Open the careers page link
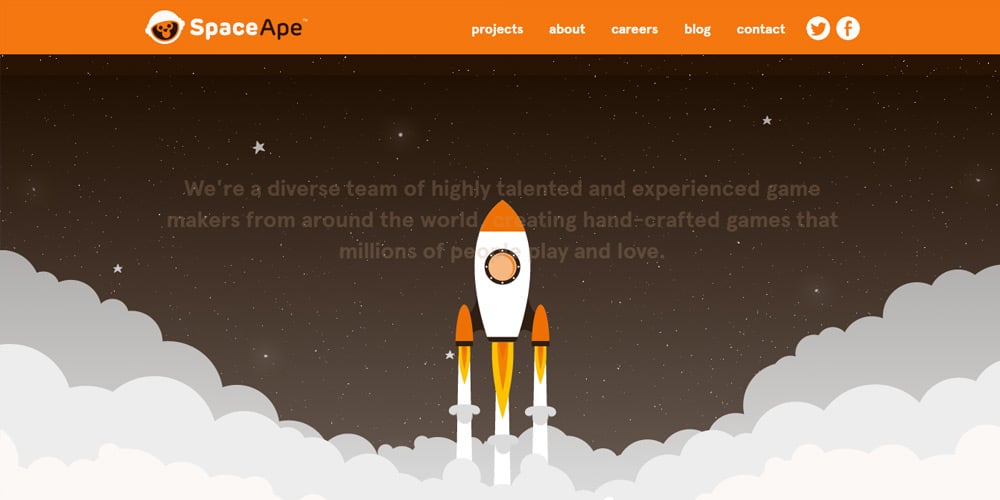Screen dimensions: 1000x500 (x=635, y=29)
